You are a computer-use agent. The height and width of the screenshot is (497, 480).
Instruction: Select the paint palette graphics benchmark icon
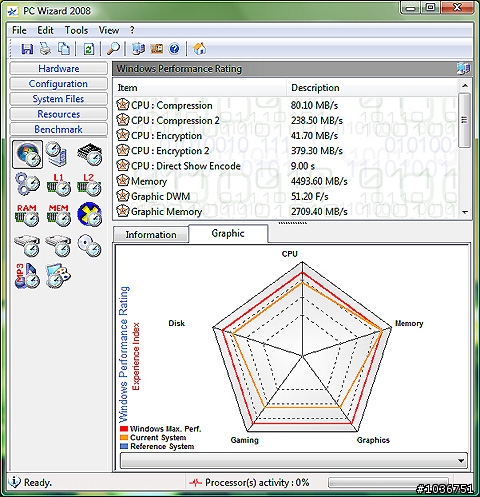click(58, 276)
